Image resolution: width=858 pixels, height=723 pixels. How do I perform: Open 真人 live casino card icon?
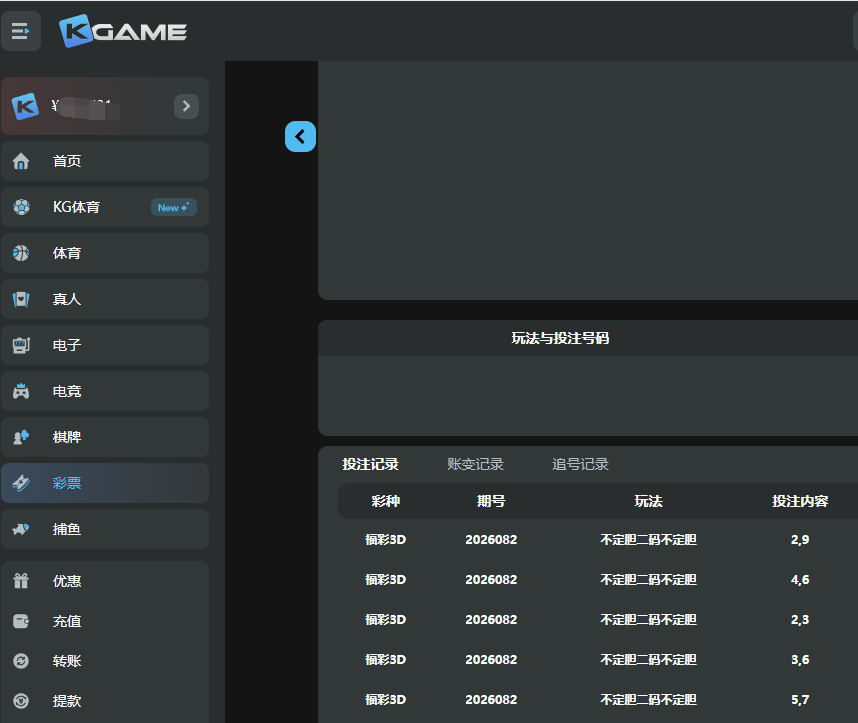(21, 299)
